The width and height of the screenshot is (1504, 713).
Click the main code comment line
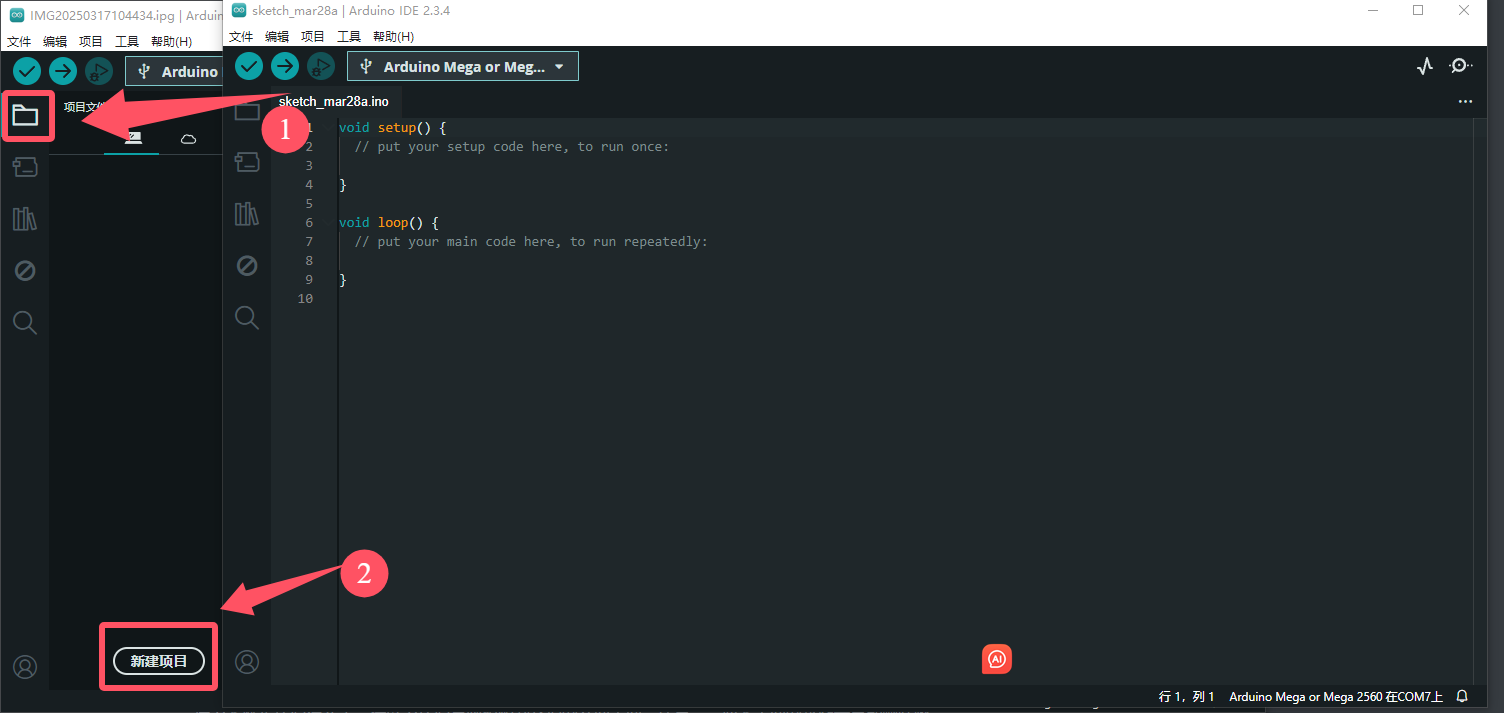[x=530, y=241]
